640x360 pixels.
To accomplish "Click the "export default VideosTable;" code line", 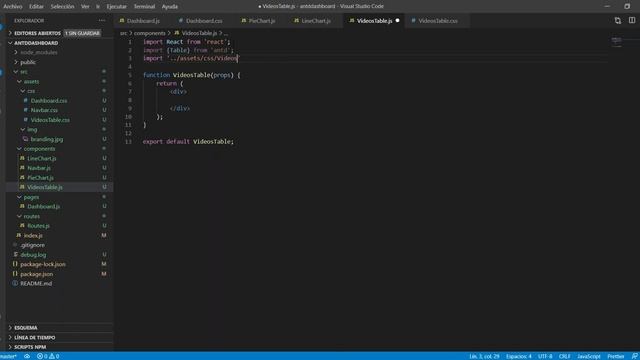I will click(x=188, y=142).
